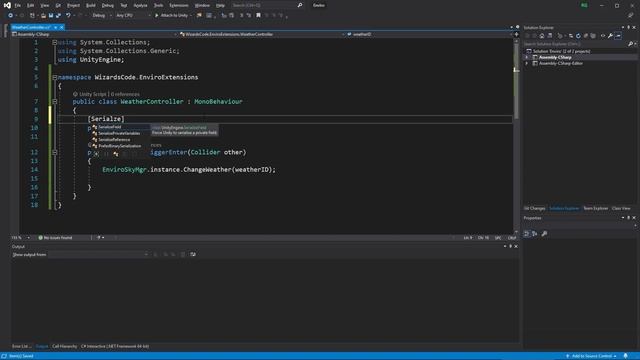640x360 pixels.
Task: Click the Navigate Backward toolbar icon
Action: [11, 16]
